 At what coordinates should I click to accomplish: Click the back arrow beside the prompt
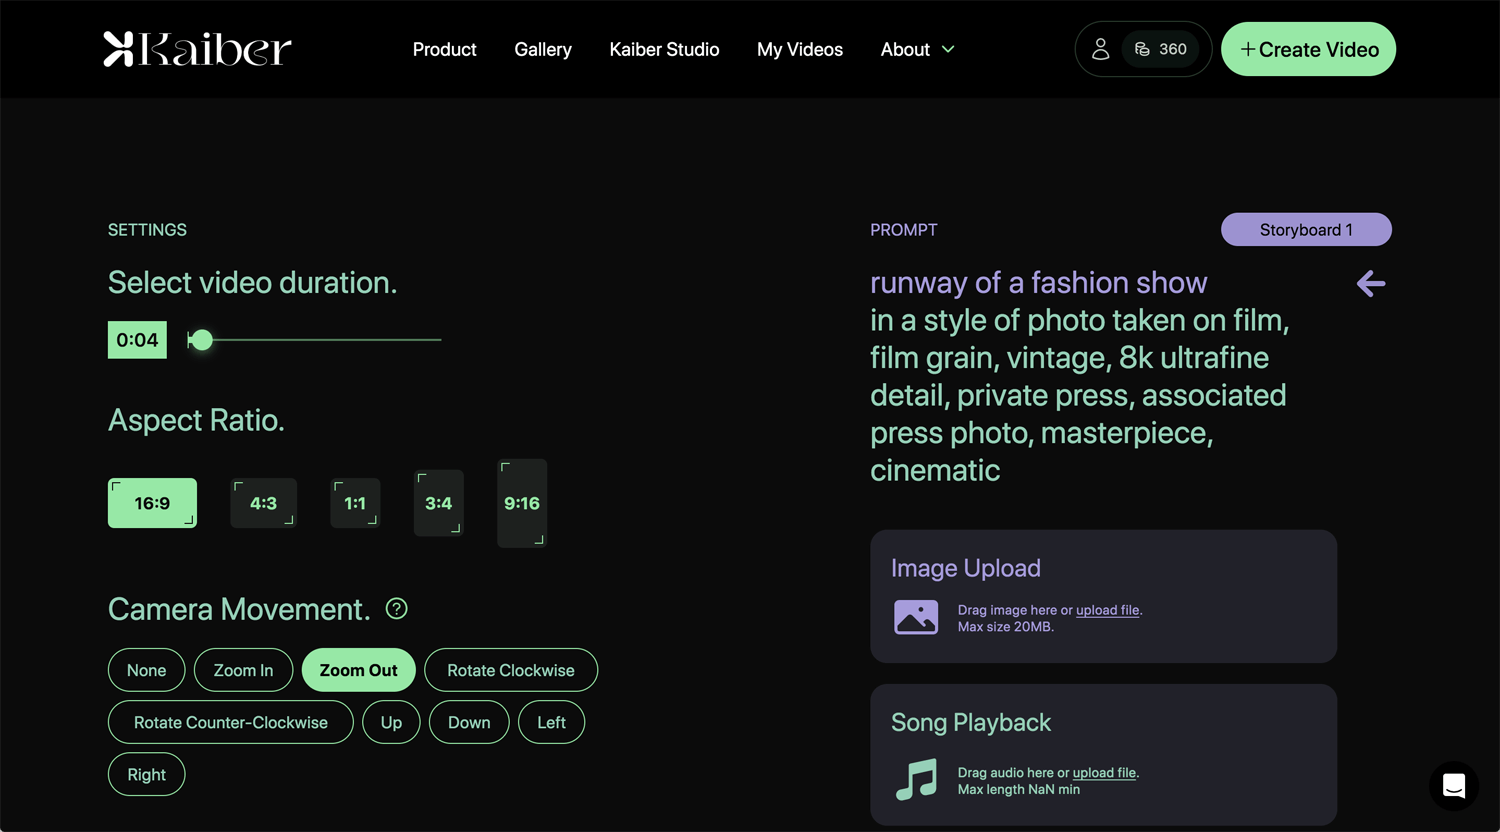[1371, 284]
